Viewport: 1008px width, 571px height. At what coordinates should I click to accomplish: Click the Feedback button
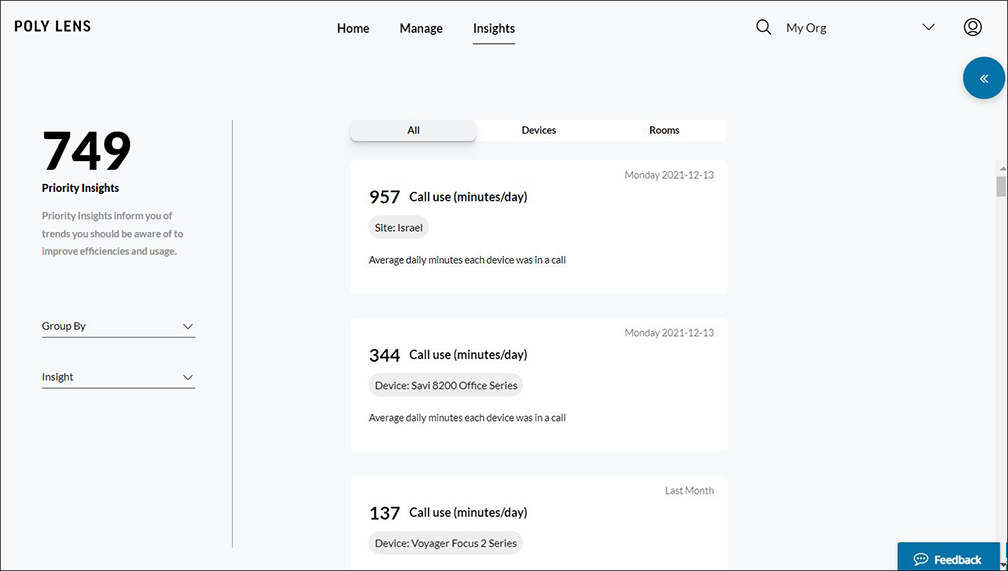[x=948, y=557]
